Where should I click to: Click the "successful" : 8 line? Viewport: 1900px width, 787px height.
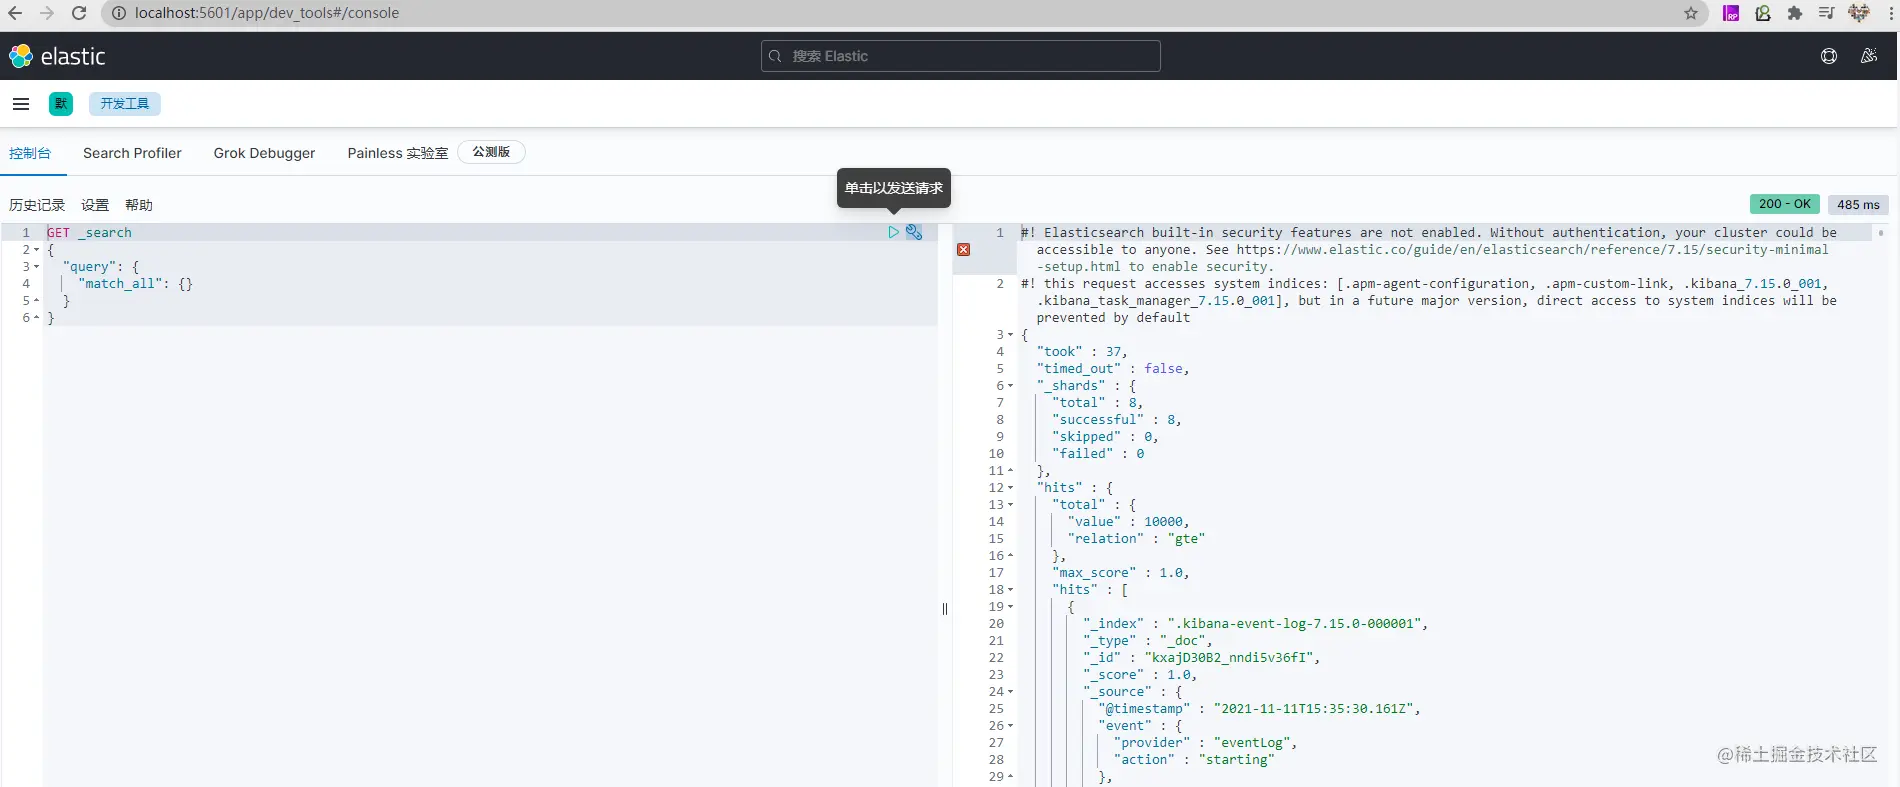[1117, 420]
